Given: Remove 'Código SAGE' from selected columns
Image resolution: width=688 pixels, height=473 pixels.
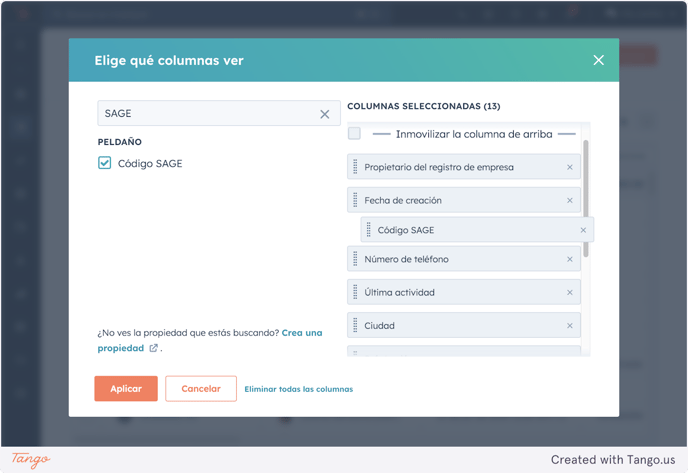Looking at the screenshot, I should (x=583, y=230).
